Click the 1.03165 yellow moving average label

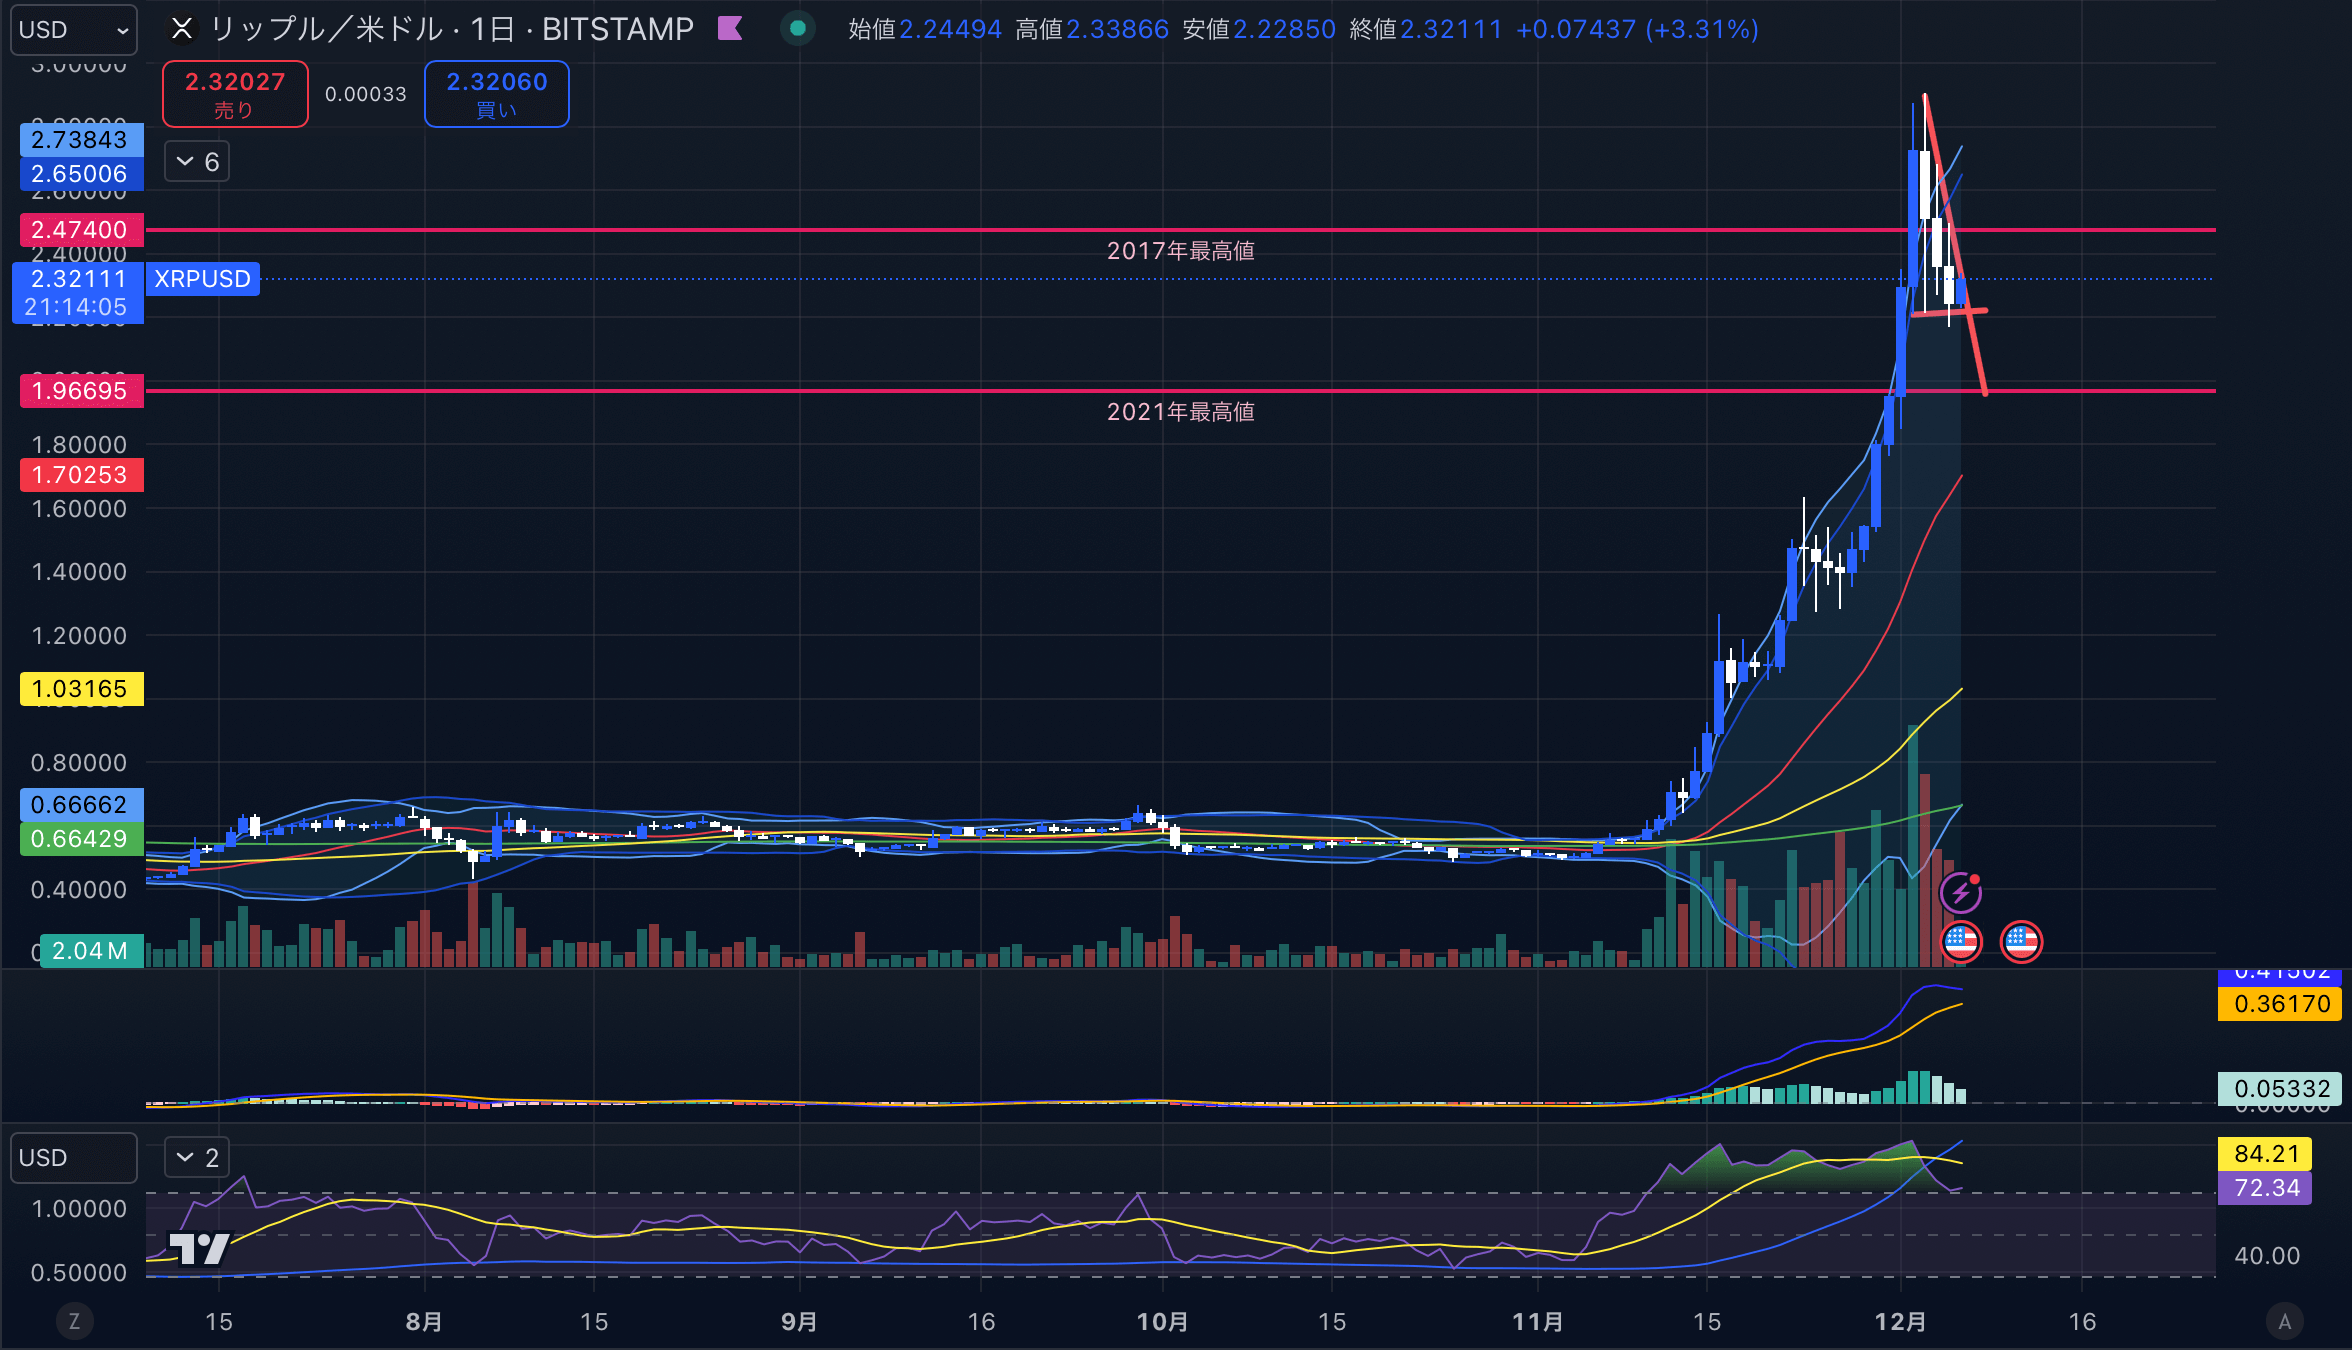pos(81,689)
